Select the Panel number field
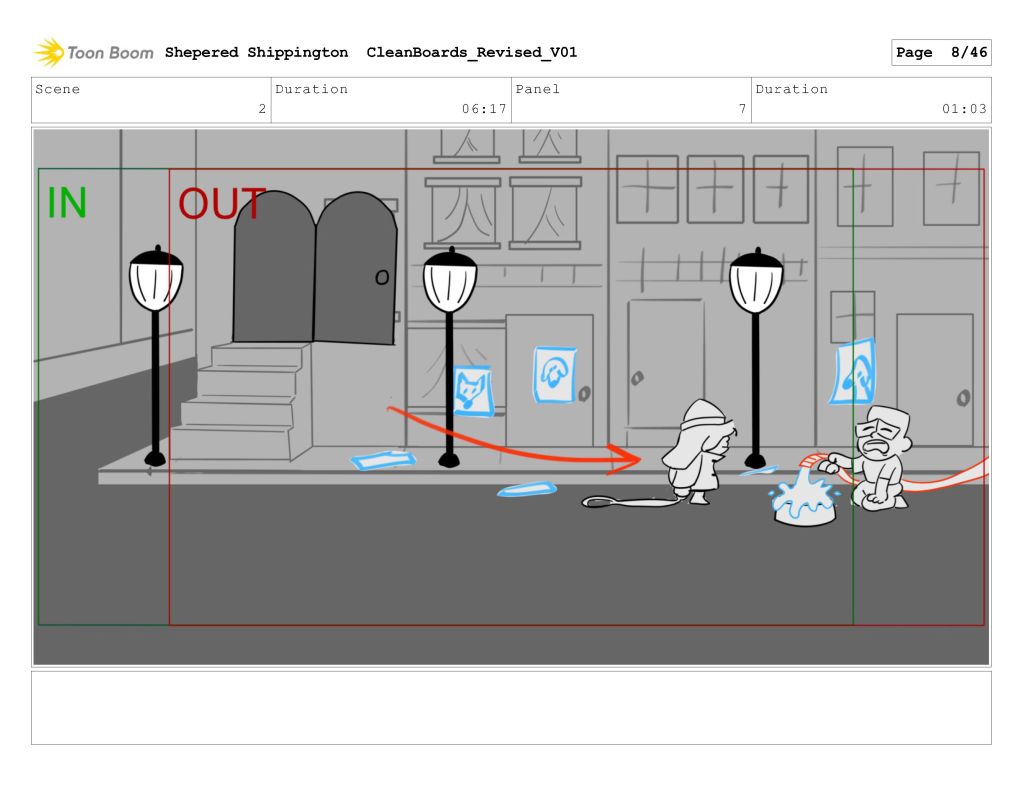This screenshot has height=791, width=1024. coord(631,100)
